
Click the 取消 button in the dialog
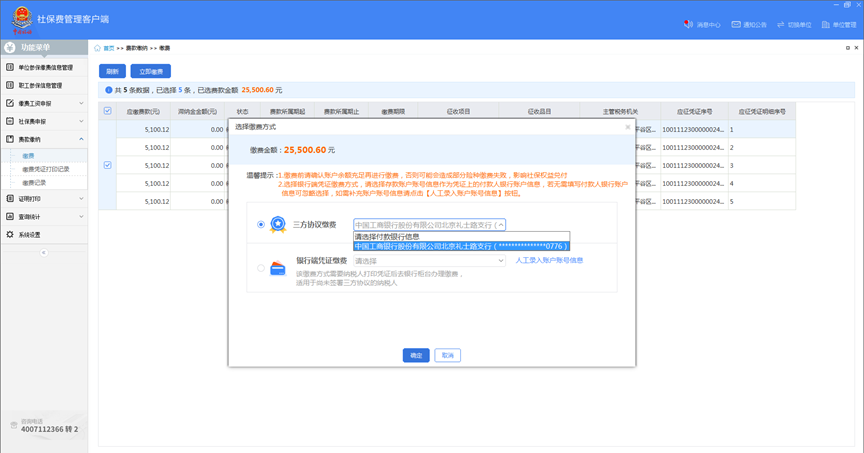(447, 355)
